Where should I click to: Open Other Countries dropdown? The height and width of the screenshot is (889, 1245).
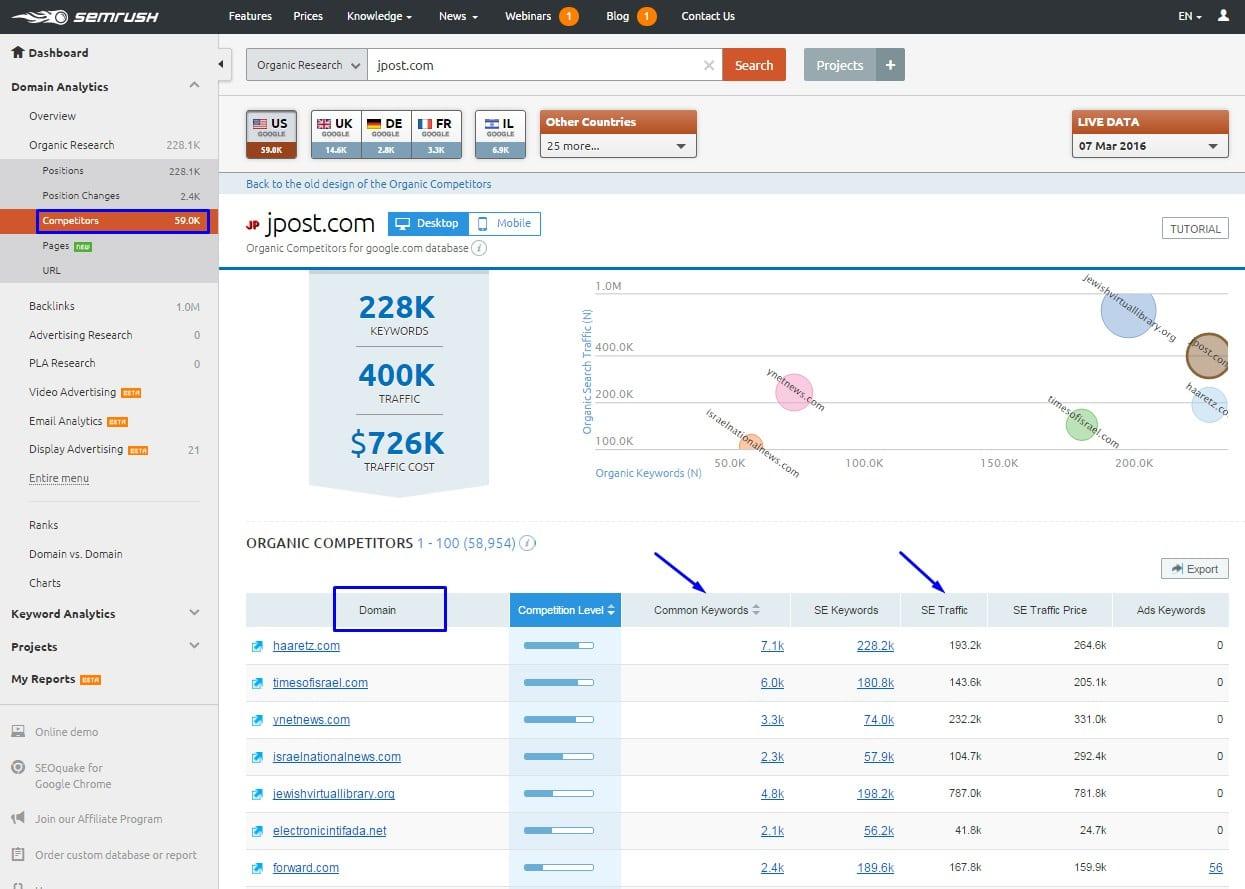point(618,146)
